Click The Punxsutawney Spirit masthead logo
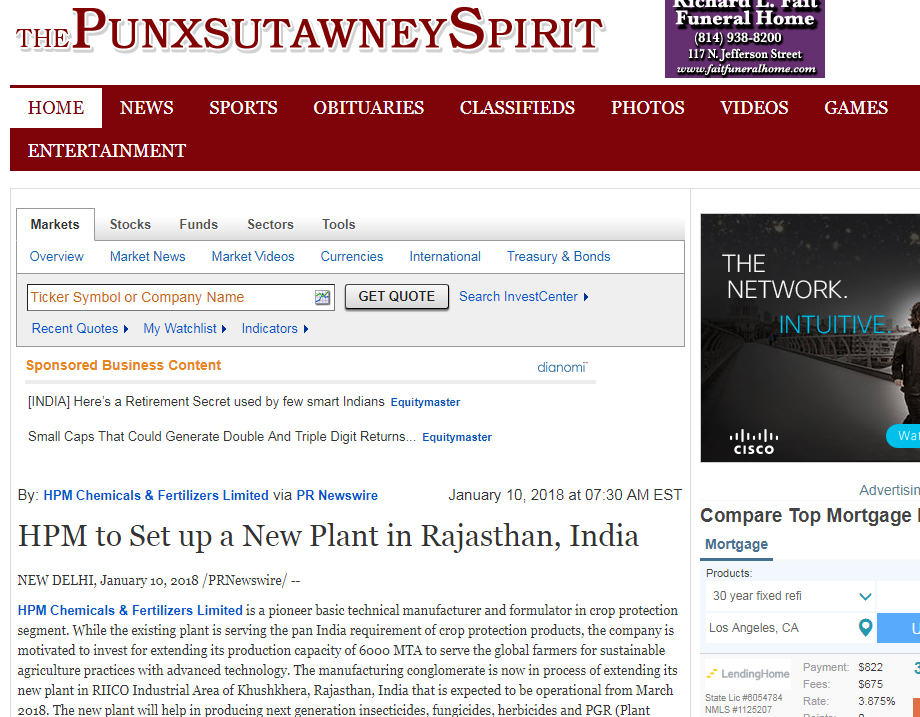Screen dimensions: 920x717 click(309, 31)
